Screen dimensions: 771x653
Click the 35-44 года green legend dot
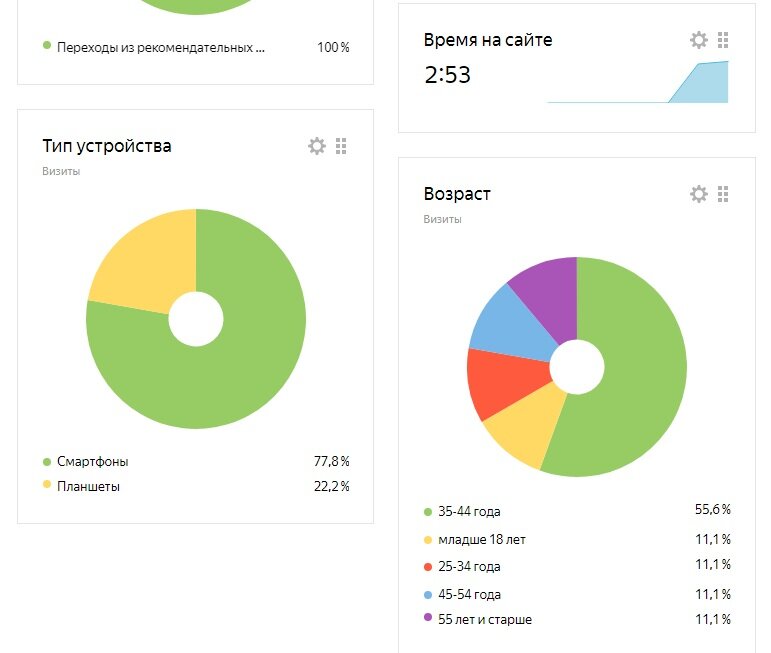(x=428, y=512)
